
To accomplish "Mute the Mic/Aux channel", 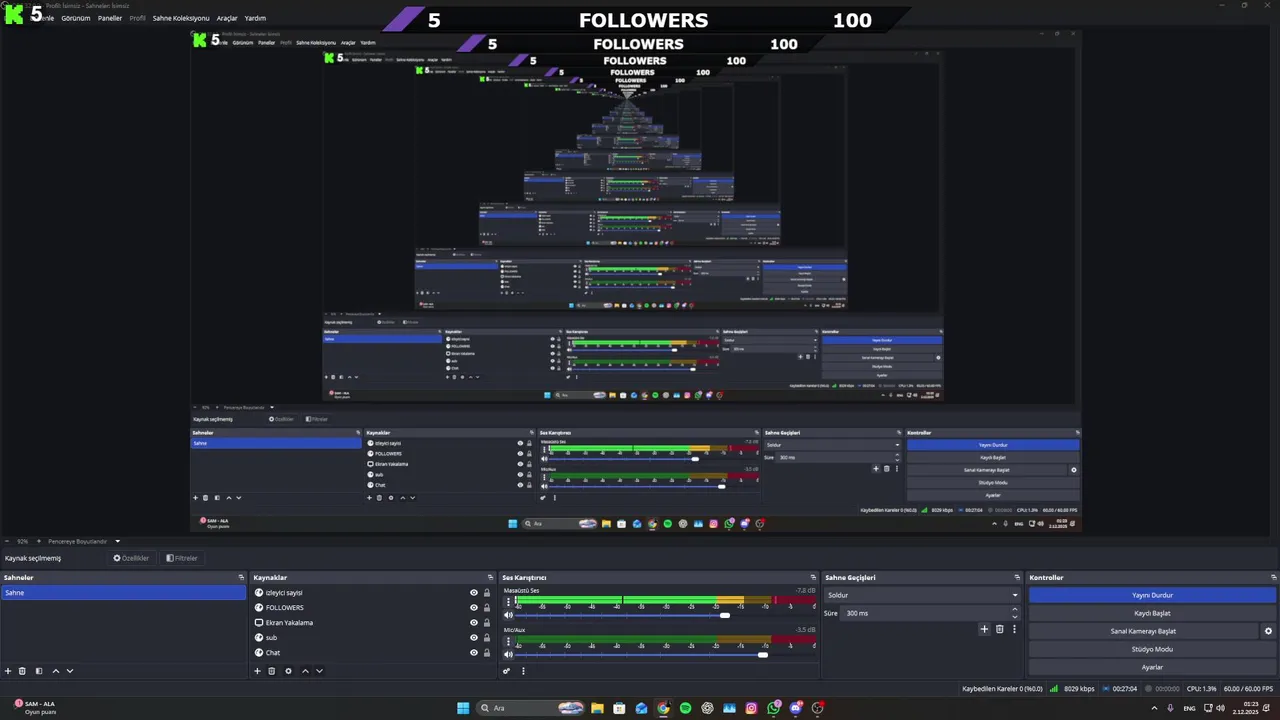I will 508,654.
